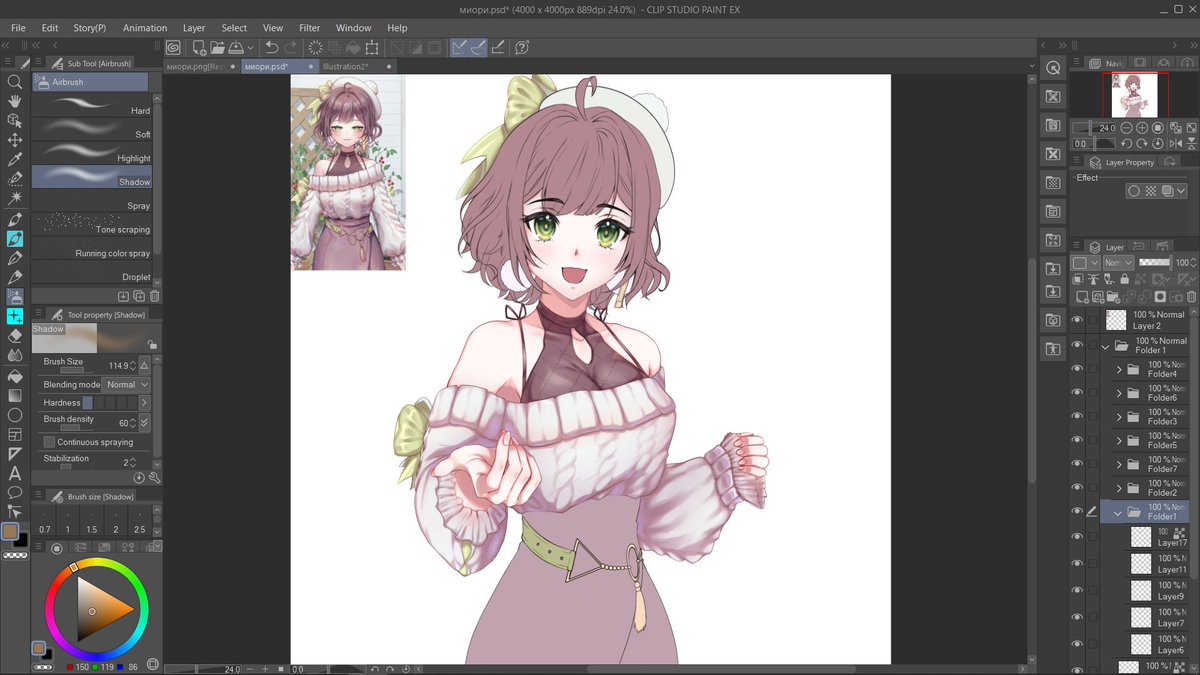1200x675 pixels.
Task: Select the Move layer tool
Action: tap(15, 140)
